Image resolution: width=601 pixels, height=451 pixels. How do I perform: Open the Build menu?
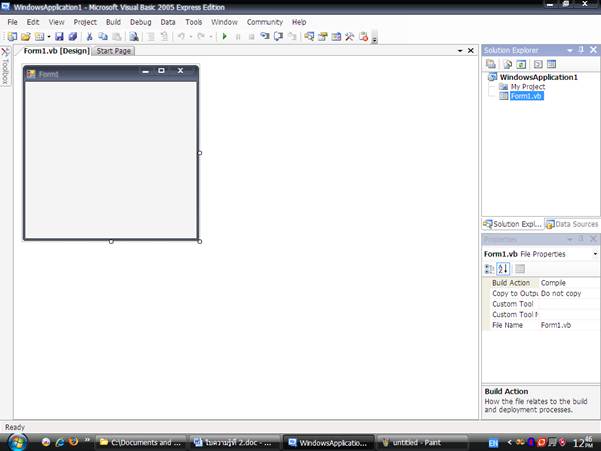(113, 22)
